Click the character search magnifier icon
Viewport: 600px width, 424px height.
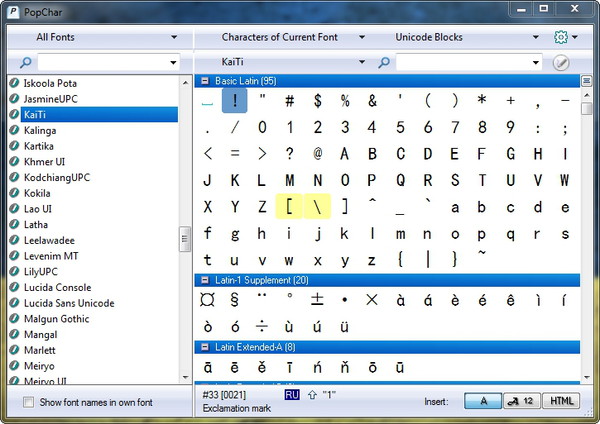385,62
